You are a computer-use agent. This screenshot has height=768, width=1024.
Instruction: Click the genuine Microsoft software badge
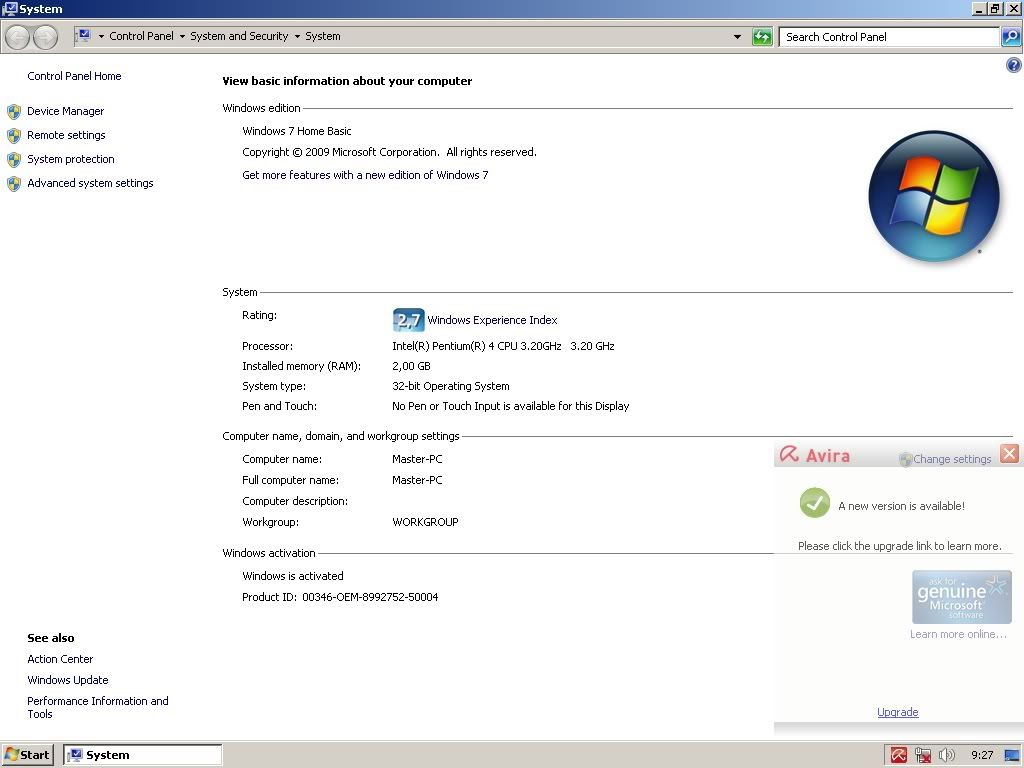(961, 597)
